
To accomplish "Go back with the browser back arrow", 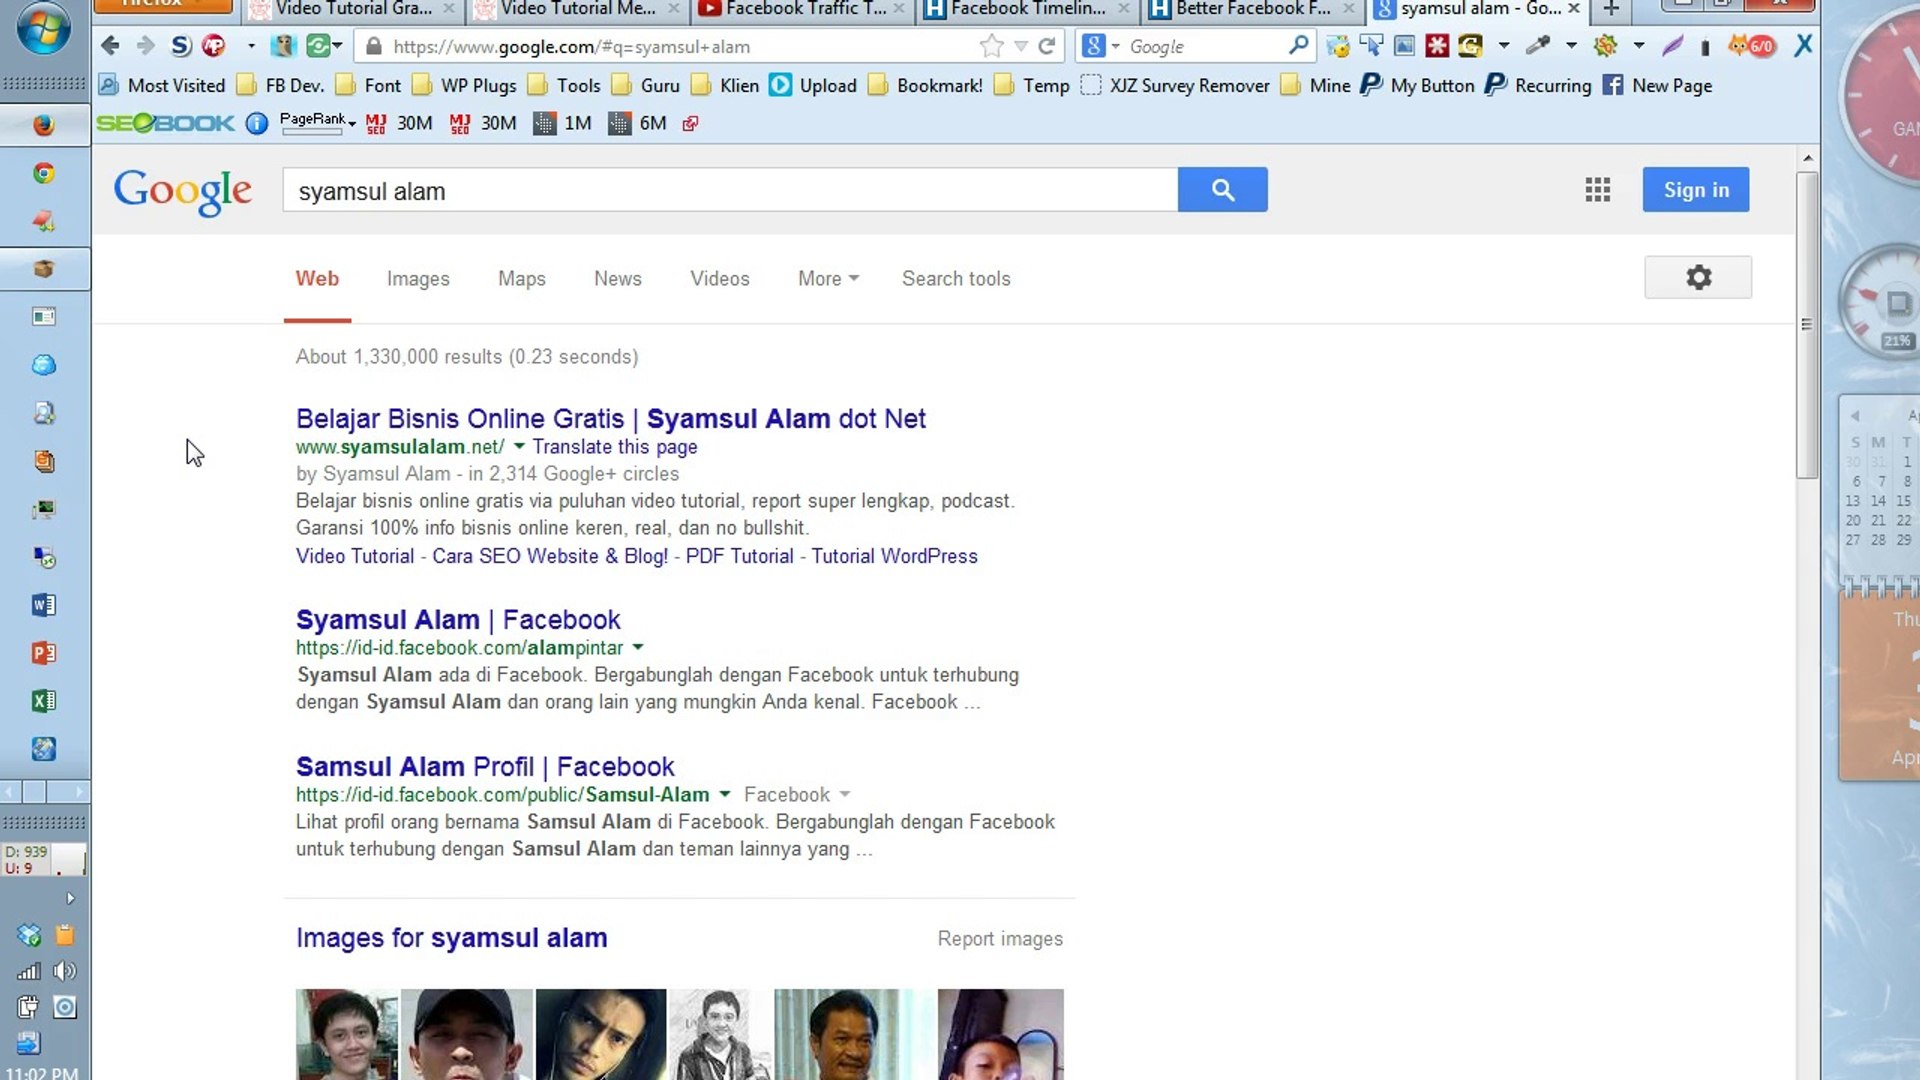I will 110,46.
